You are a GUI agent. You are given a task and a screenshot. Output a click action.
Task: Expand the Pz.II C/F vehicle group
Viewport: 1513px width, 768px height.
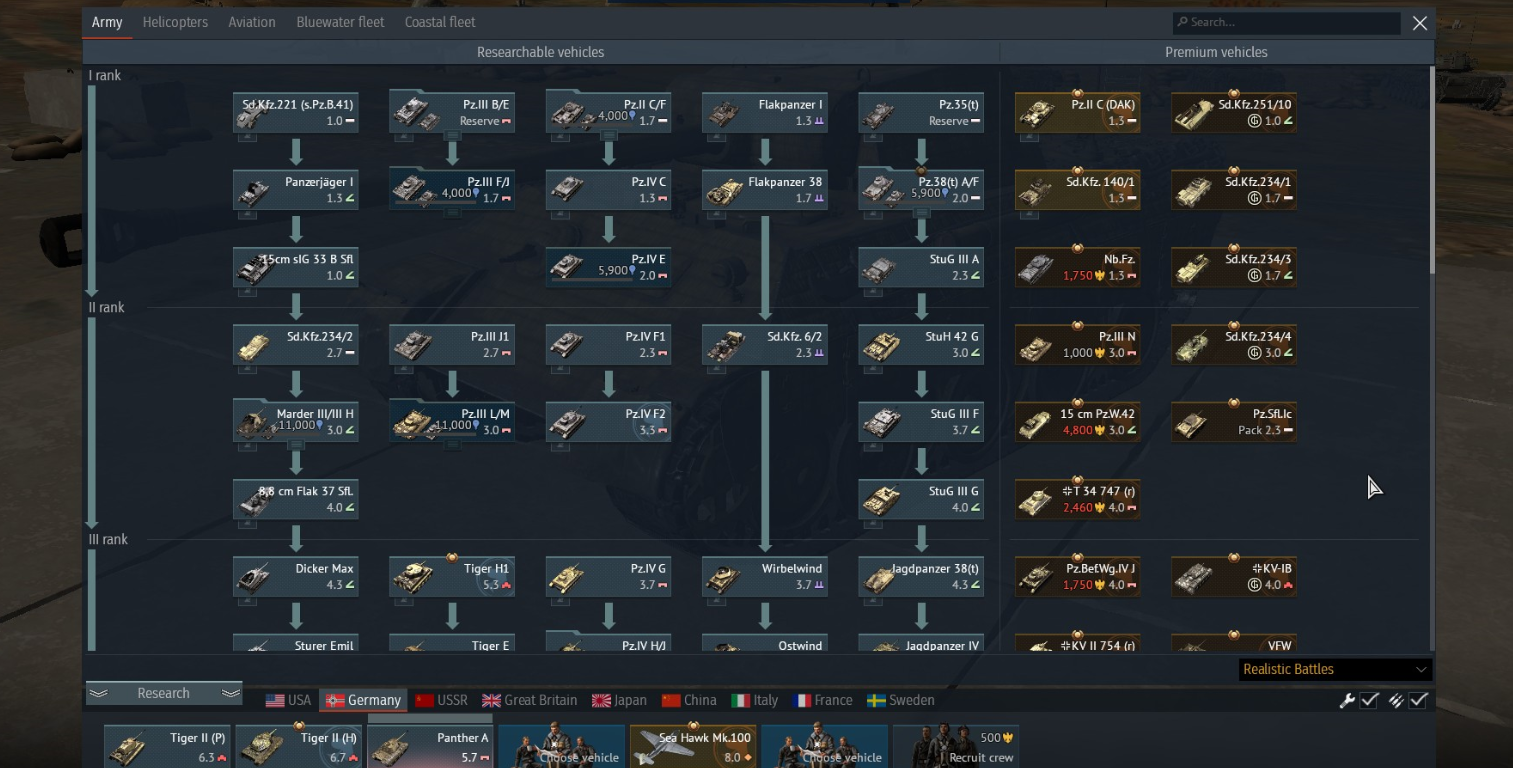click(x=608, y=112)
